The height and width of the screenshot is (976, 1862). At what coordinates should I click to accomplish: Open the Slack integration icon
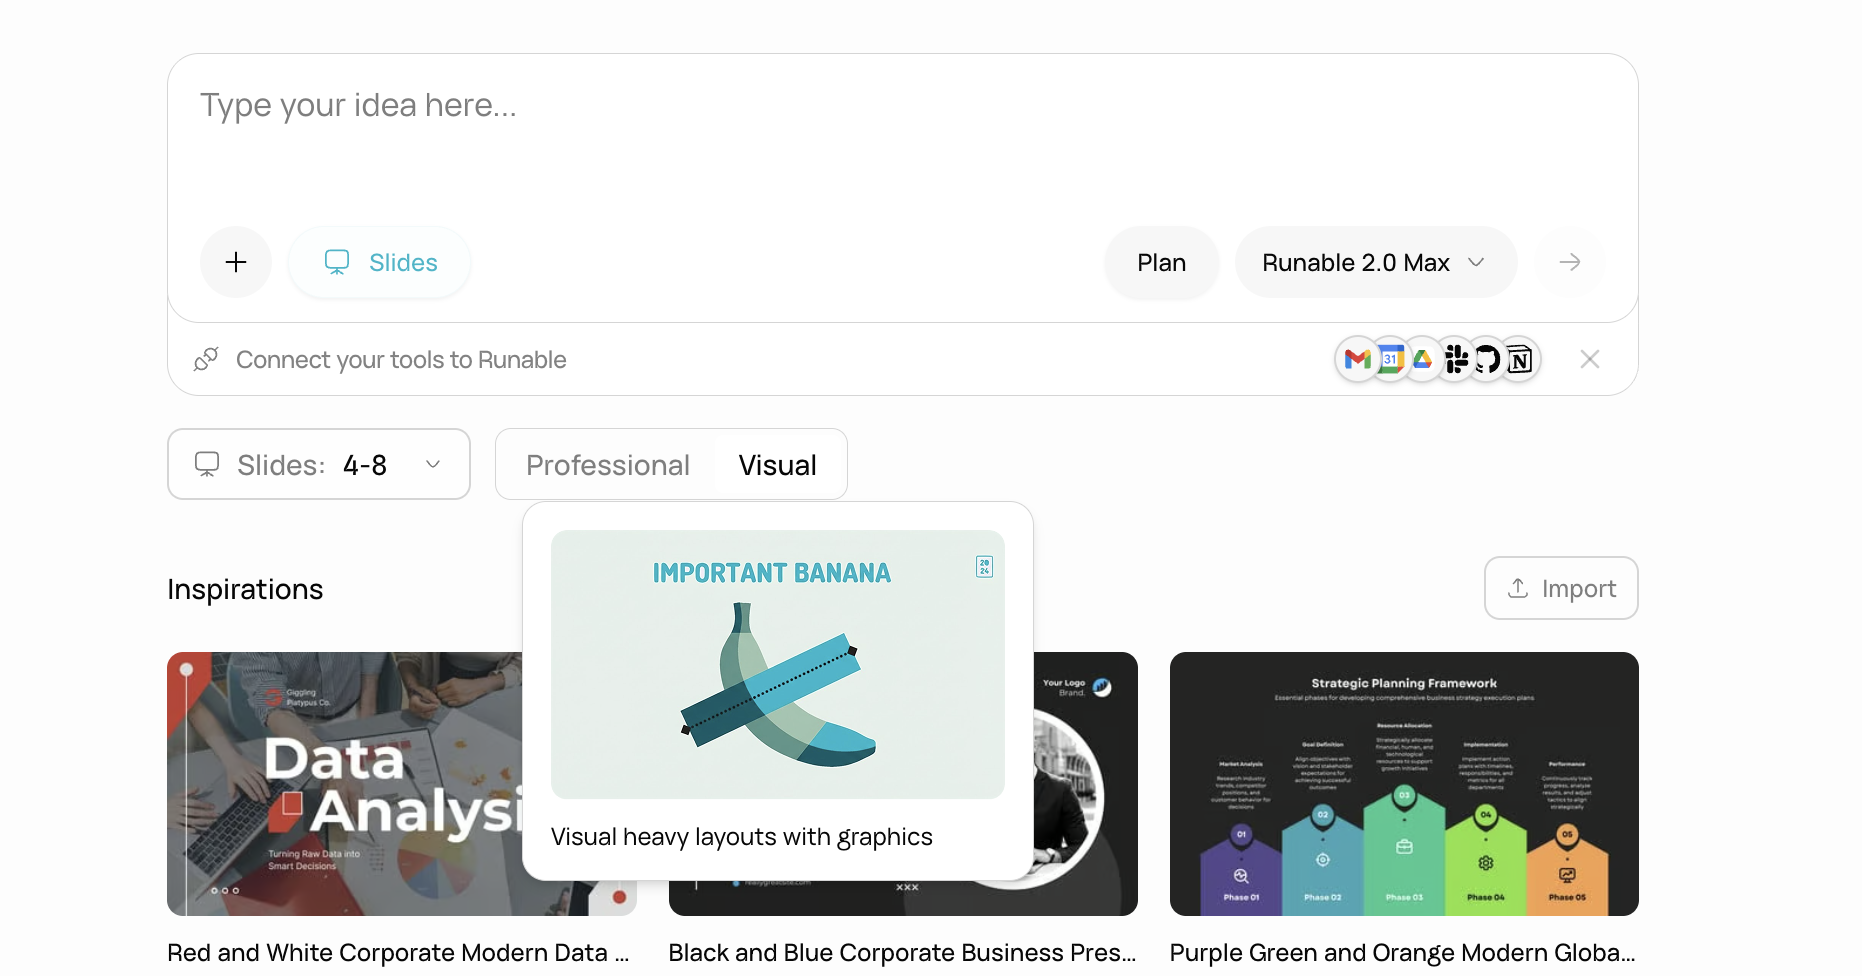coord(1456,359)
